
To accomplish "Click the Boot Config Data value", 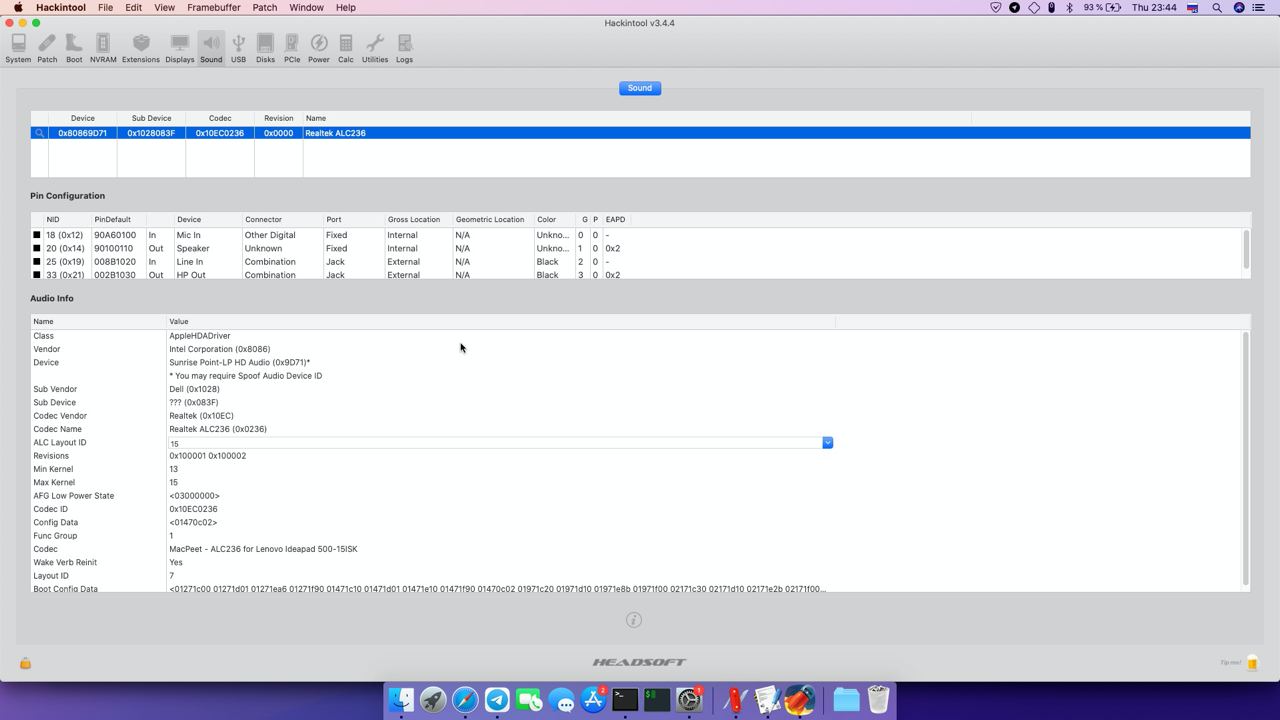I will (x=497, y=589).
